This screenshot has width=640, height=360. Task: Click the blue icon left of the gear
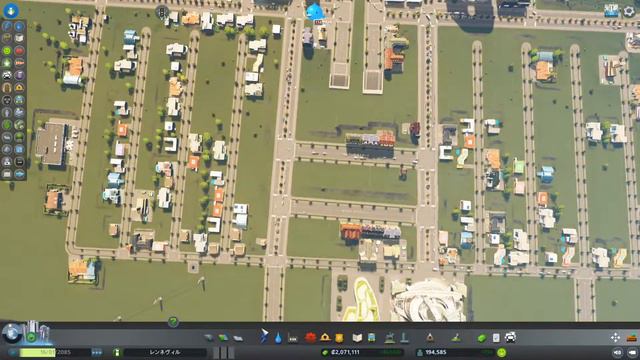click(x=611, y=11)
